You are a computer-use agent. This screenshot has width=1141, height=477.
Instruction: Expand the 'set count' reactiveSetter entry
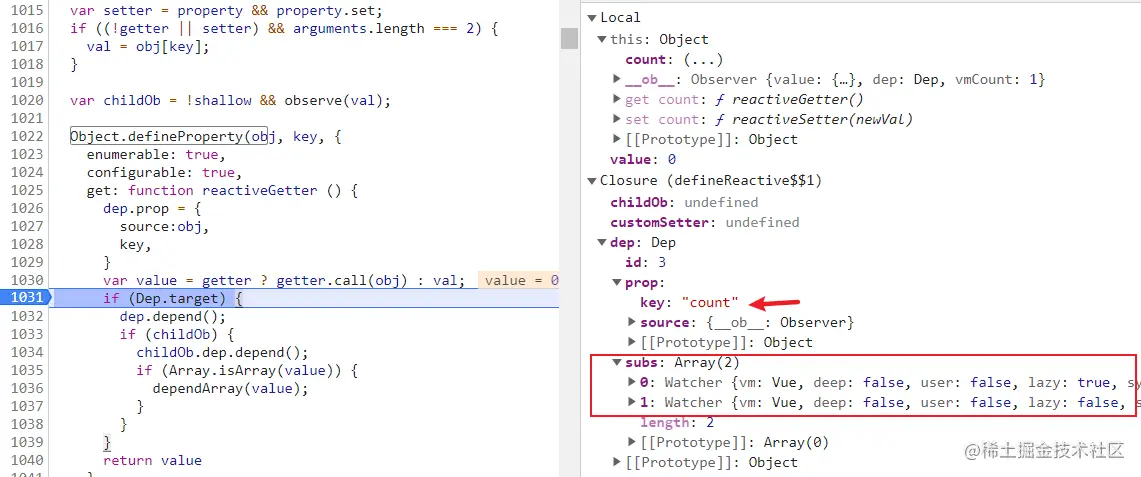point(617,119)
